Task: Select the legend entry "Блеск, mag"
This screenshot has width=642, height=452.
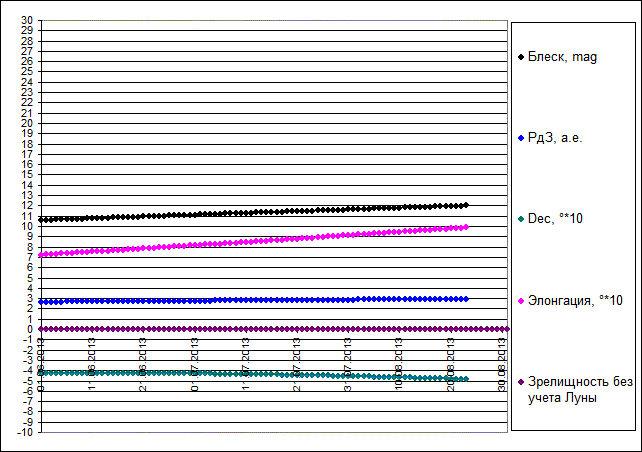Action: point(558,56)
